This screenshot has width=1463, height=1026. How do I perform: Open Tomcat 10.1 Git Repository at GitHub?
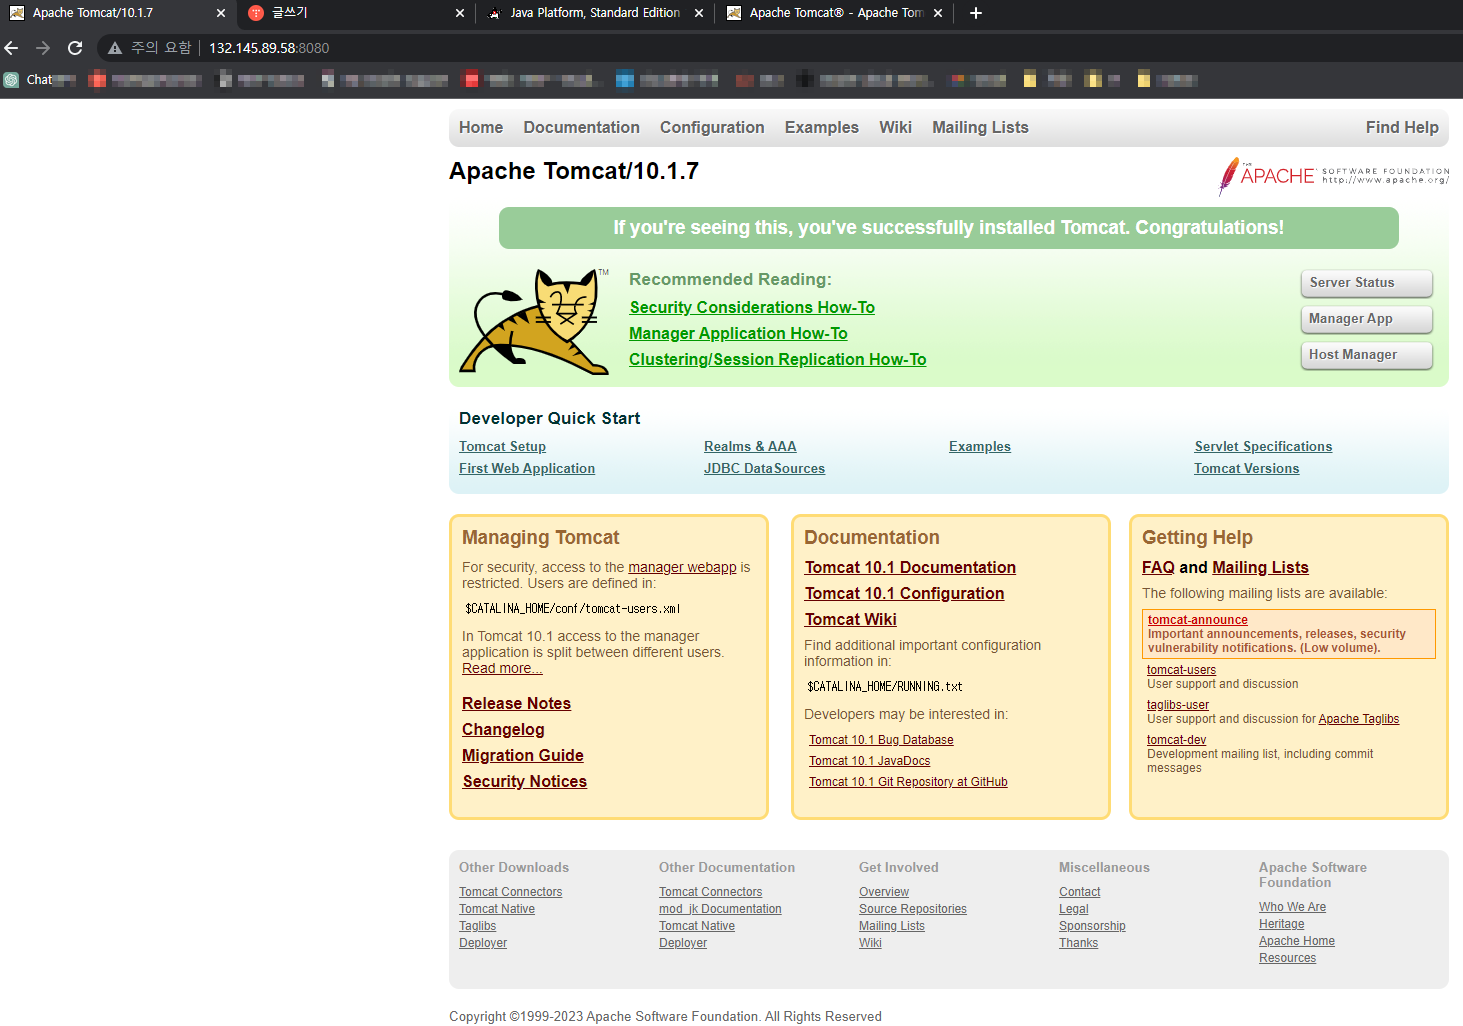point(908,782)
